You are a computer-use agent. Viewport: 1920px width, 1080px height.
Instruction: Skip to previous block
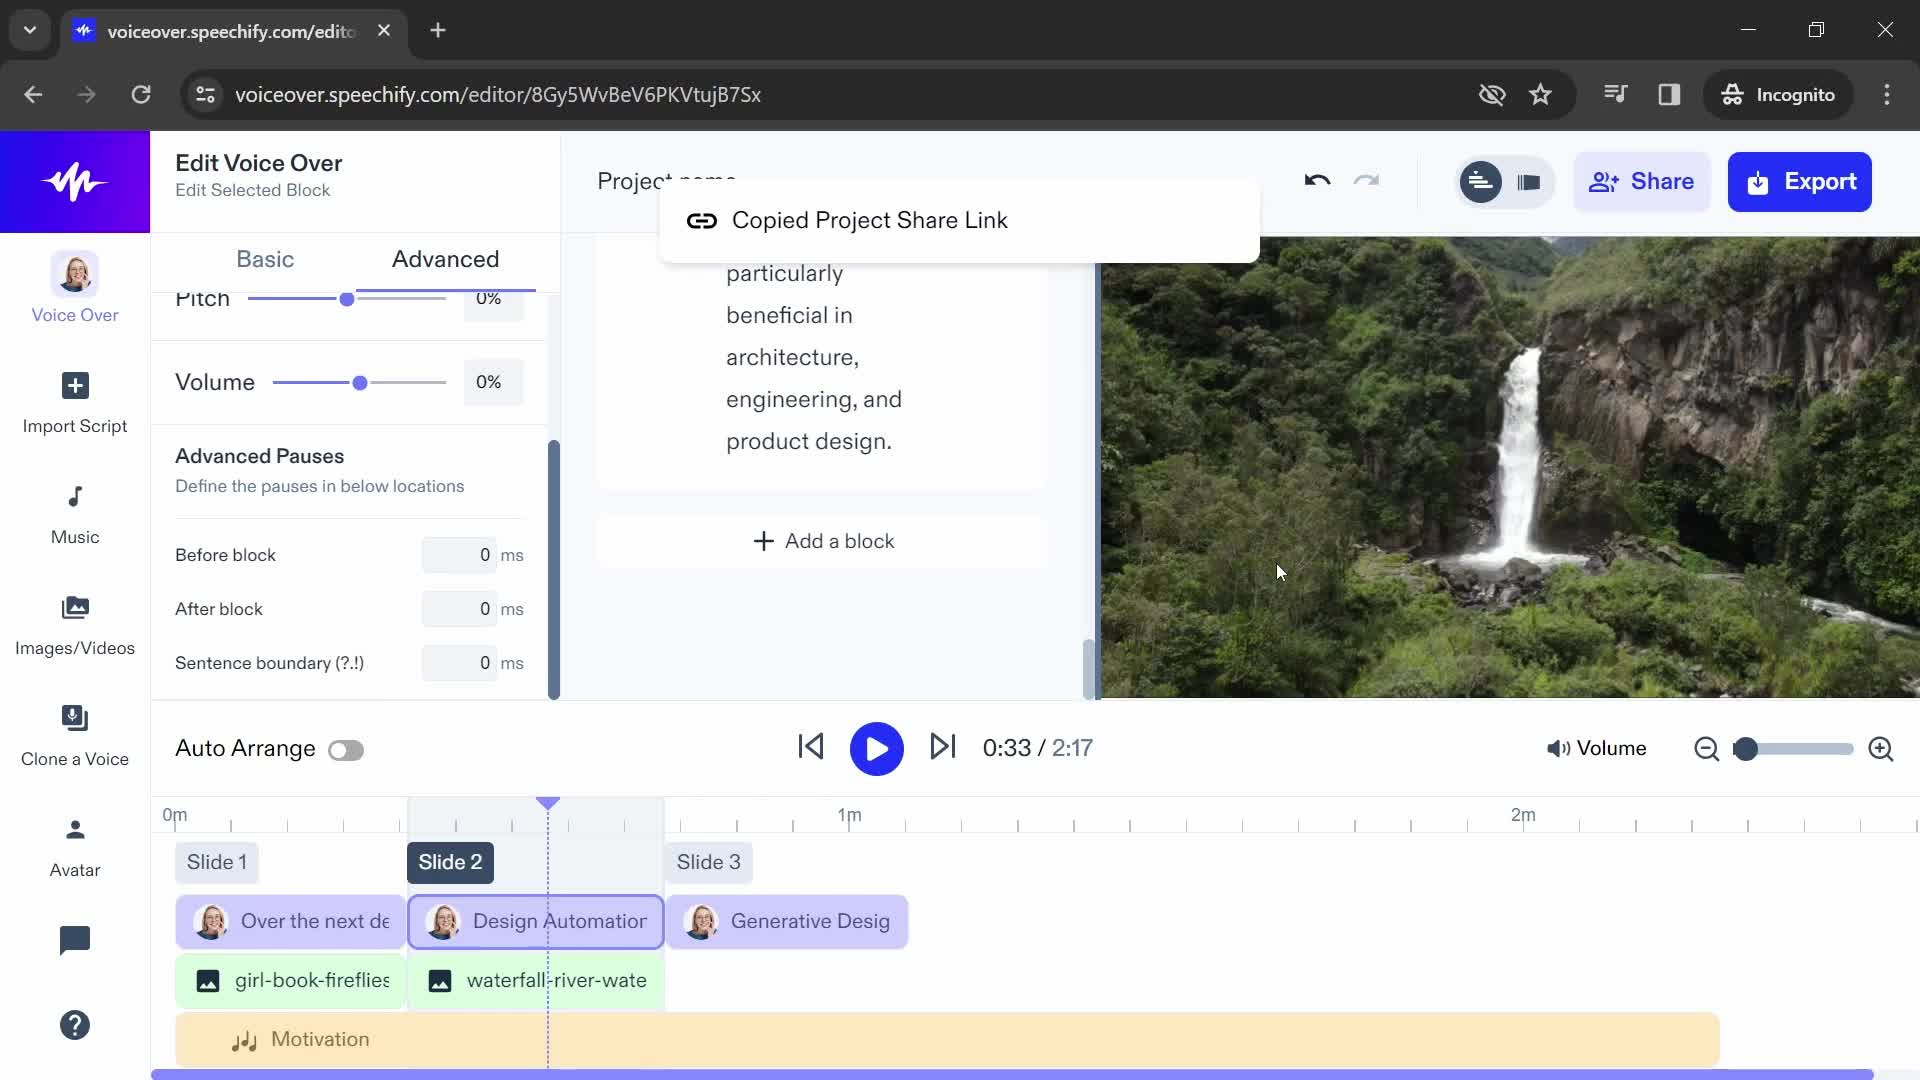coord(811,747)
